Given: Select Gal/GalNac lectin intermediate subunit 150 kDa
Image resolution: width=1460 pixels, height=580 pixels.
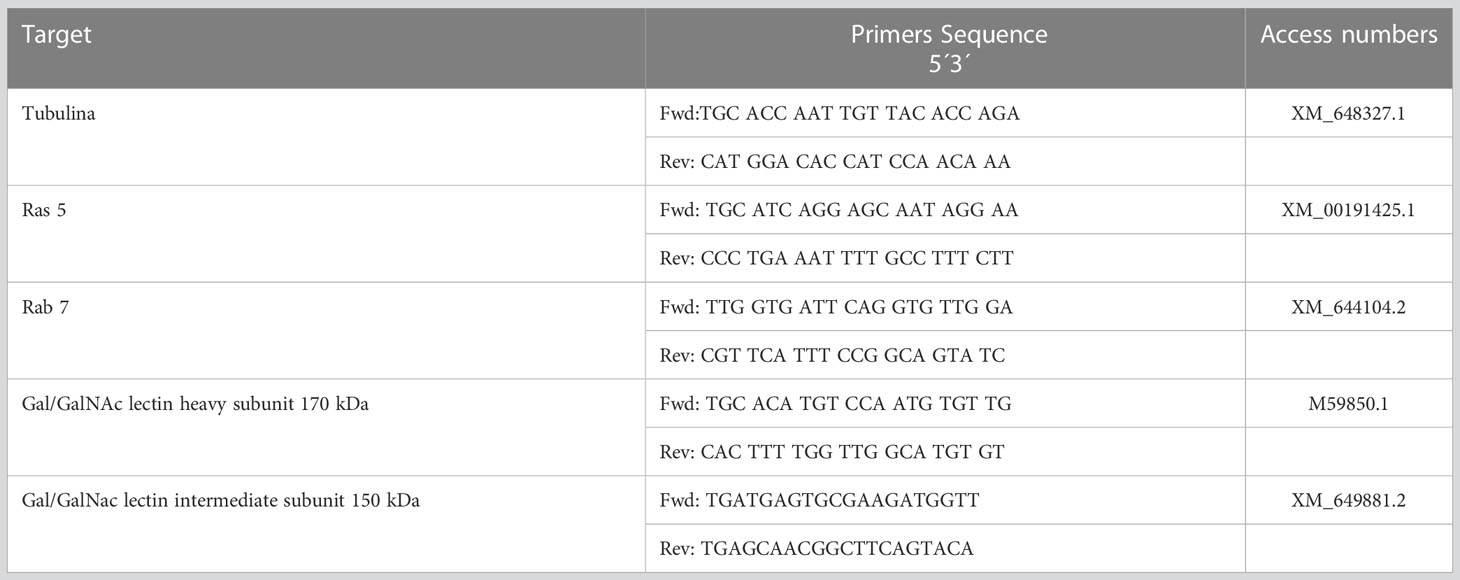Looking at the screenshot, I should pos(220,501).
